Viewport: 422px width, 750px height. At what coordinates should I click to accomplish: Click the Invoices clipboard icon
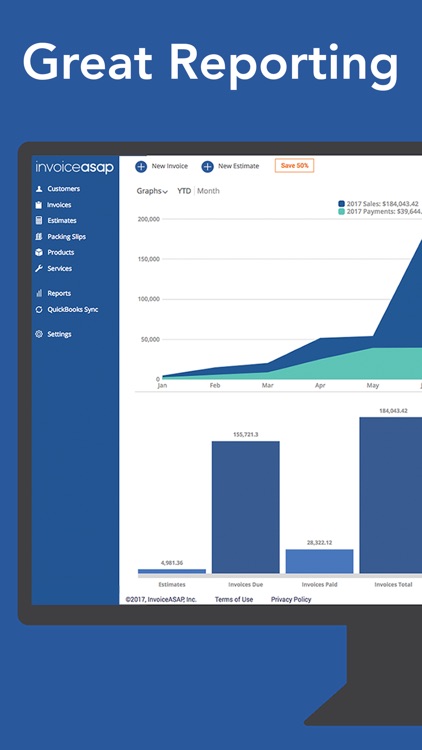coord(39,205)
